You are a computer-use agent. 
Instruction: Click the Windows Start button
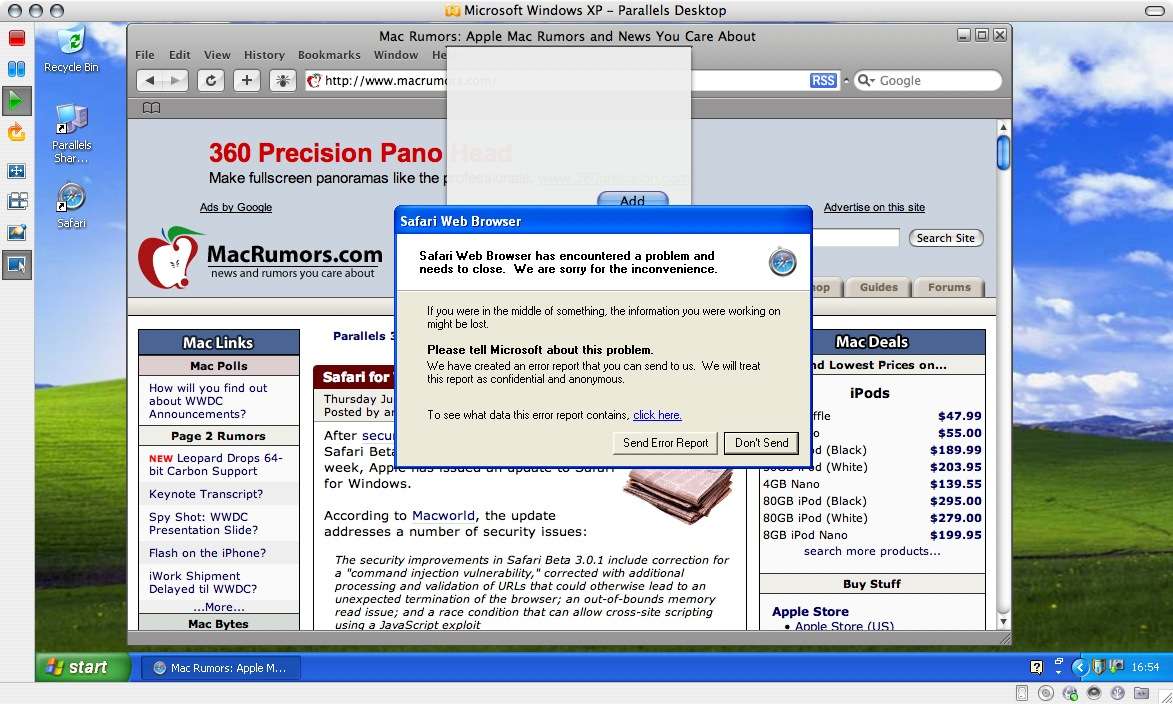click(x=82, y=667)
